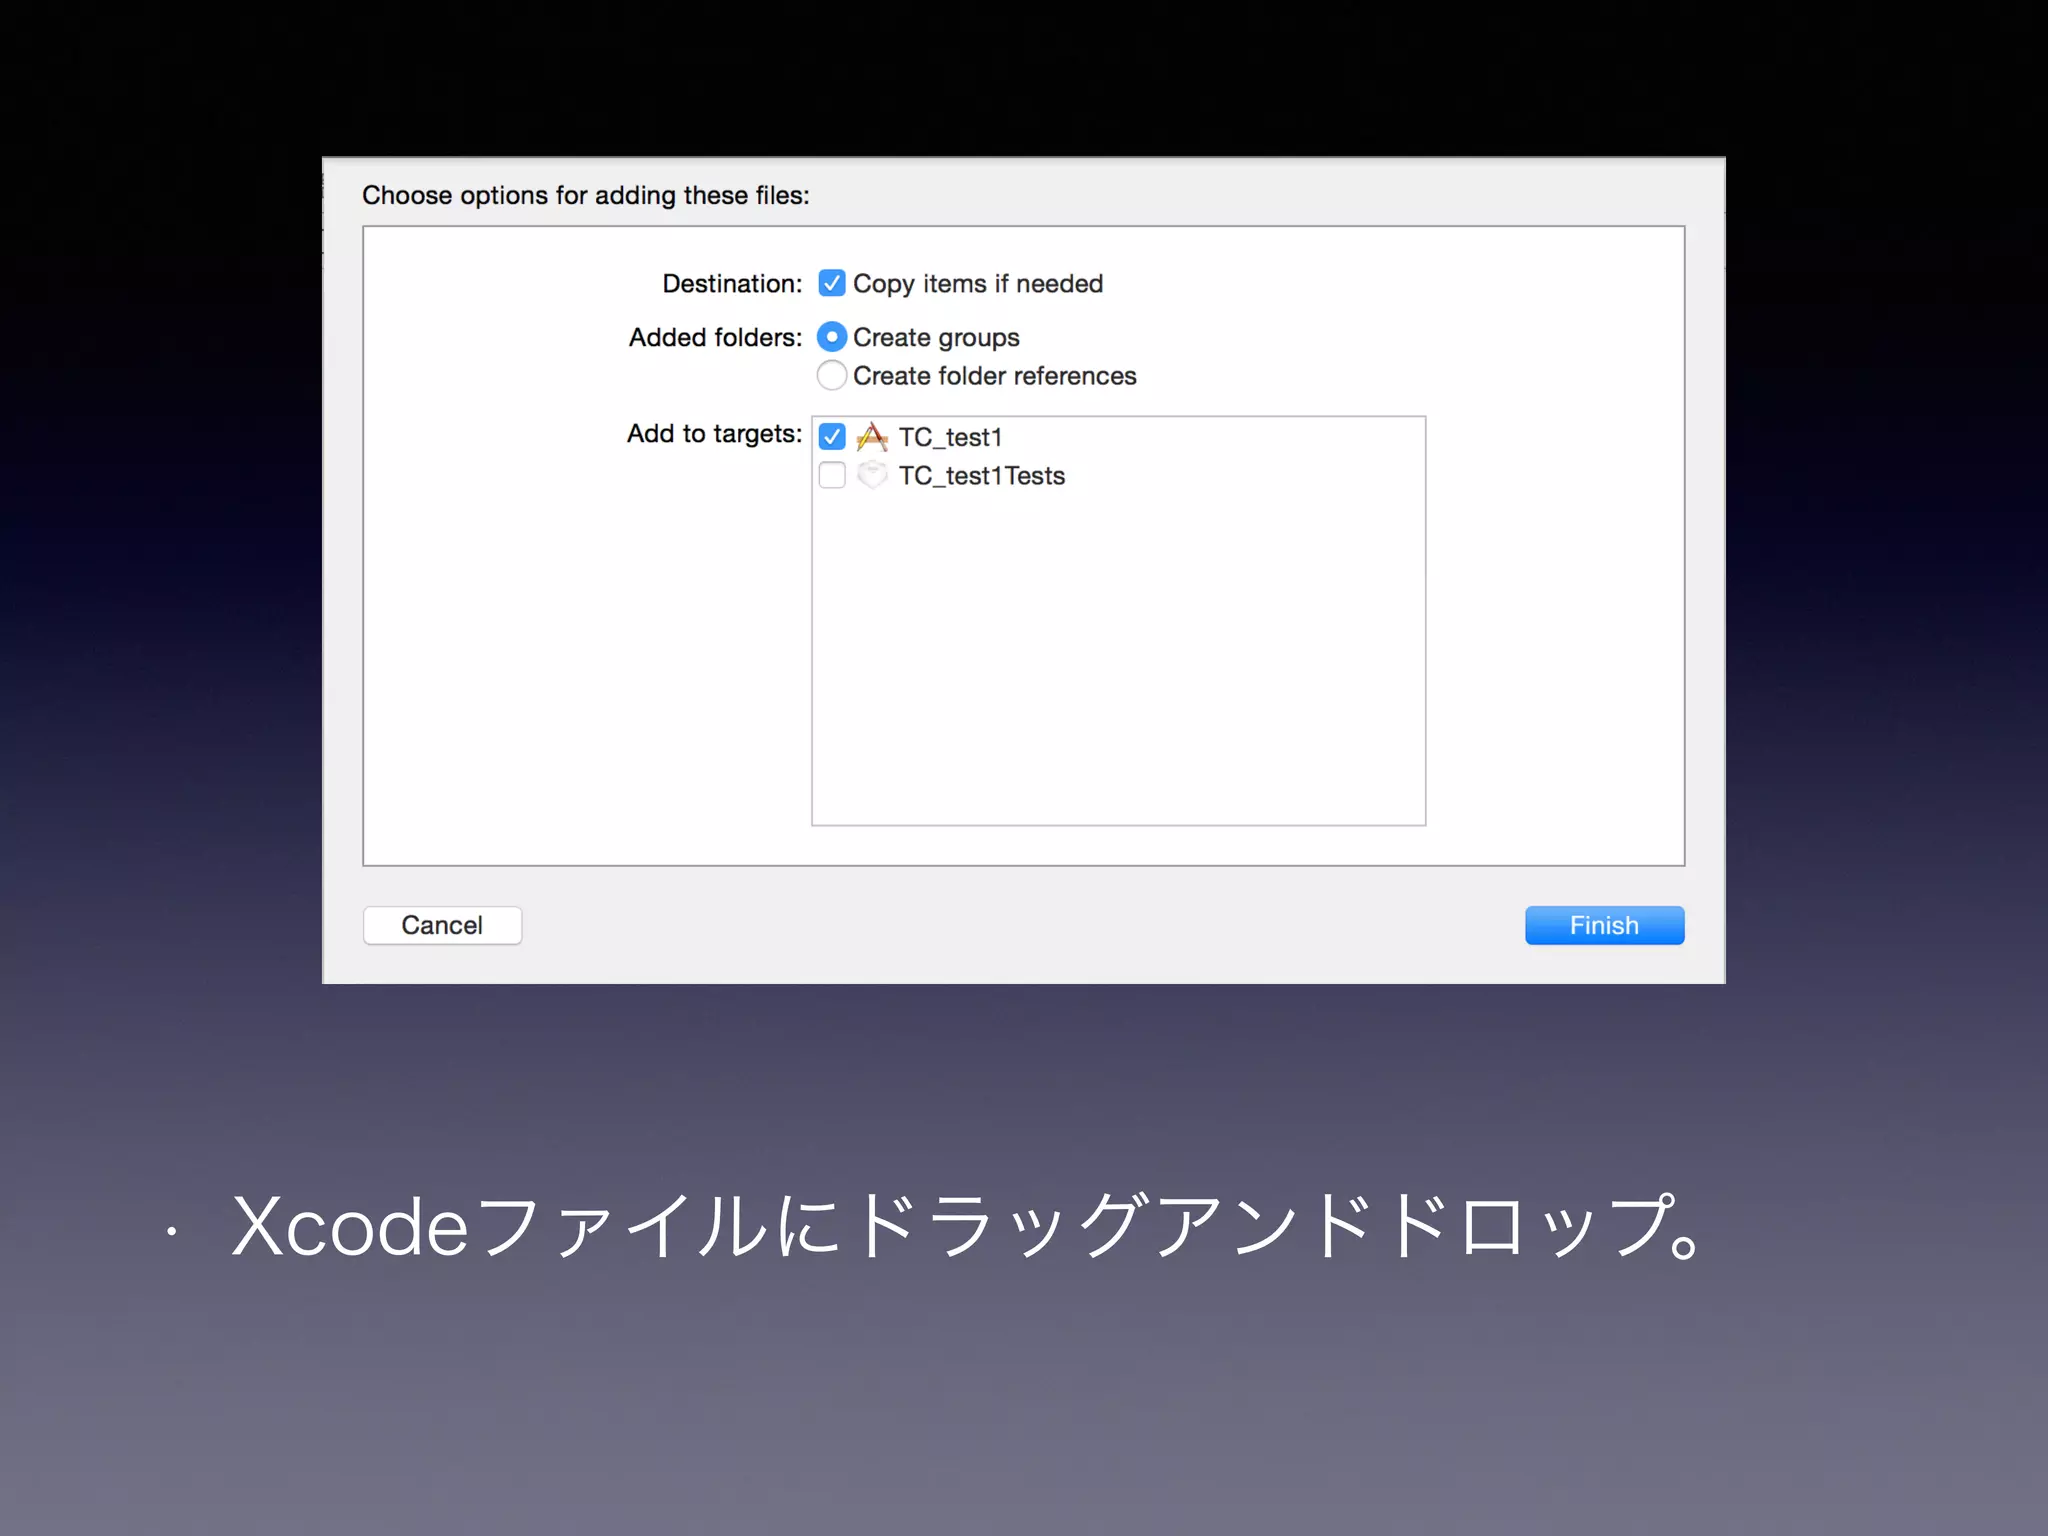Click the Create folder references label text
This screenshot has width=2048, height=1536.
pyautogui.click(x=995, y=376)
